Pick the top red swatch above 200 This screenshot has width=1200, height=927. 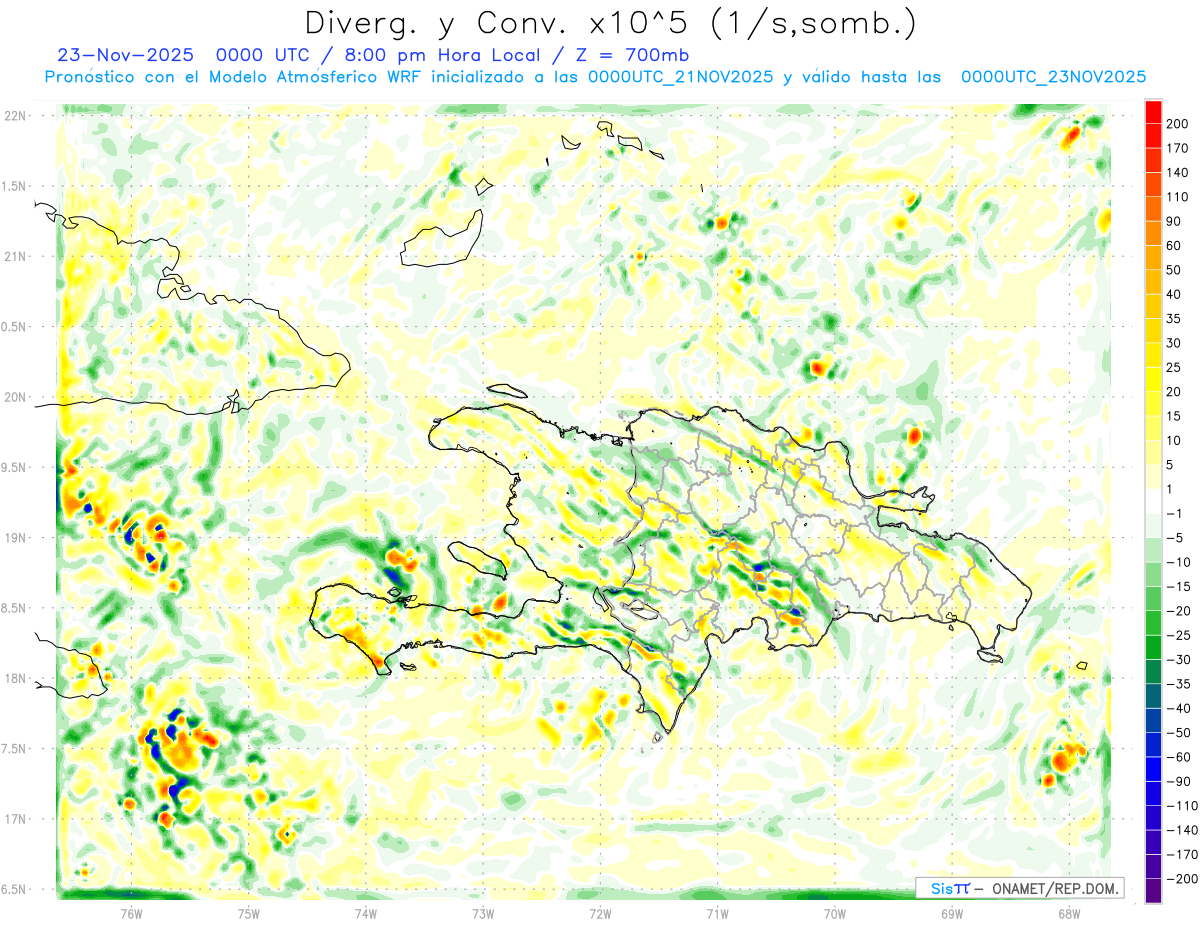tap(1154, 111)
